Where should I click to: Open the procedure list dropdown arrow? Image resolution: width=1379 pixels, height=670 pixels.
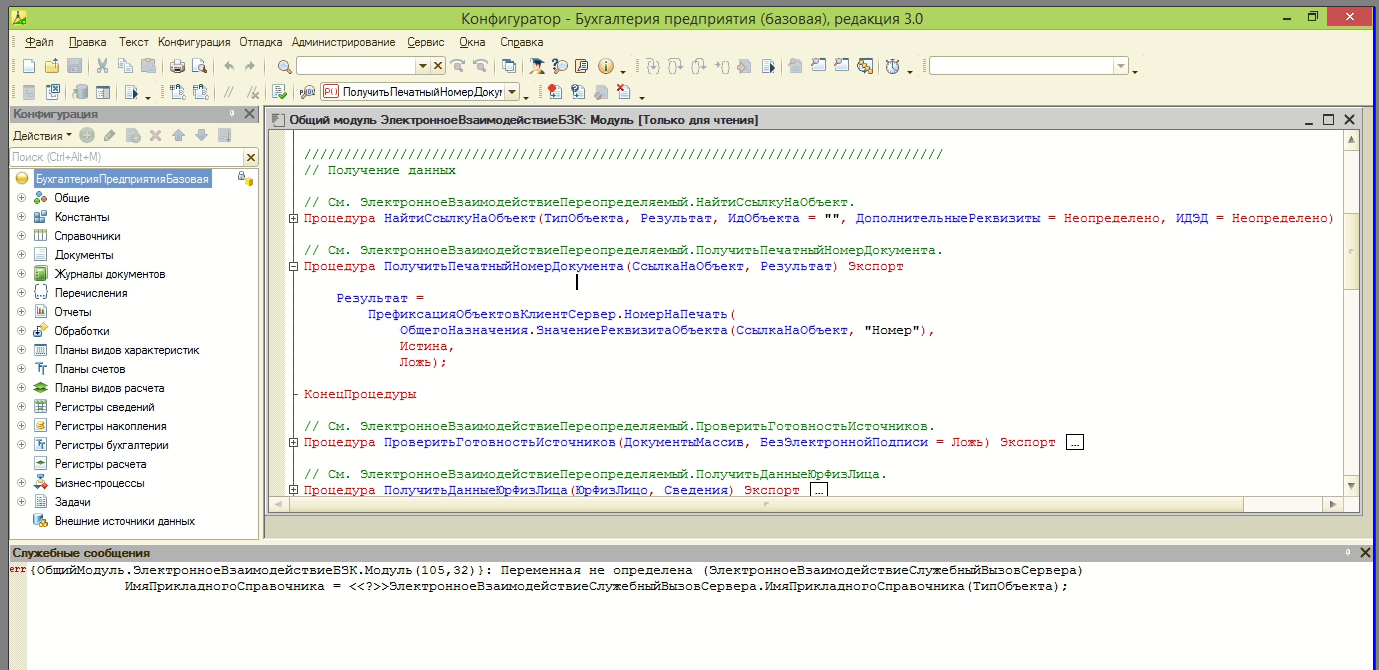pyautogui.click(x=513, y=92)
